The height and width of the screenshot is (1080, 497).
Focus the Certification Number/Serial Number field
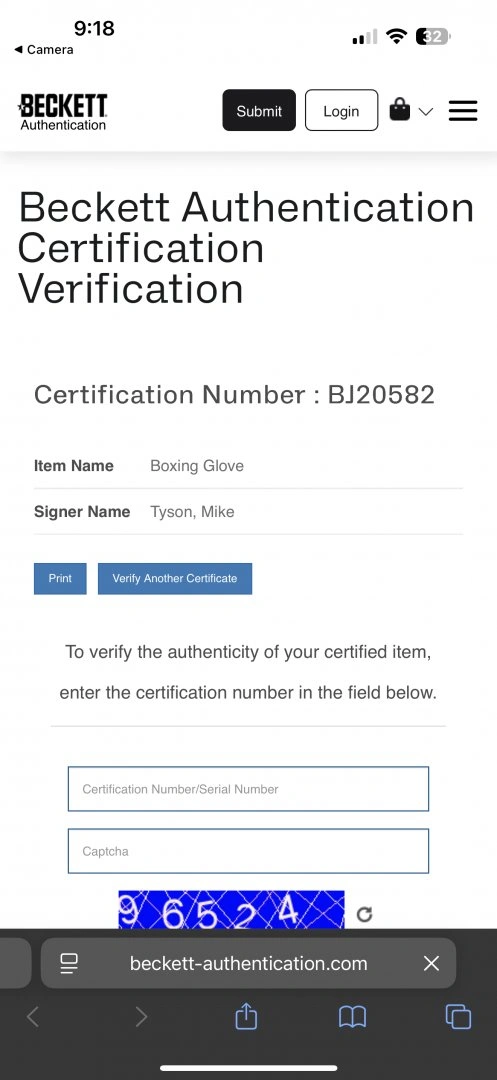tap(248, 789)
